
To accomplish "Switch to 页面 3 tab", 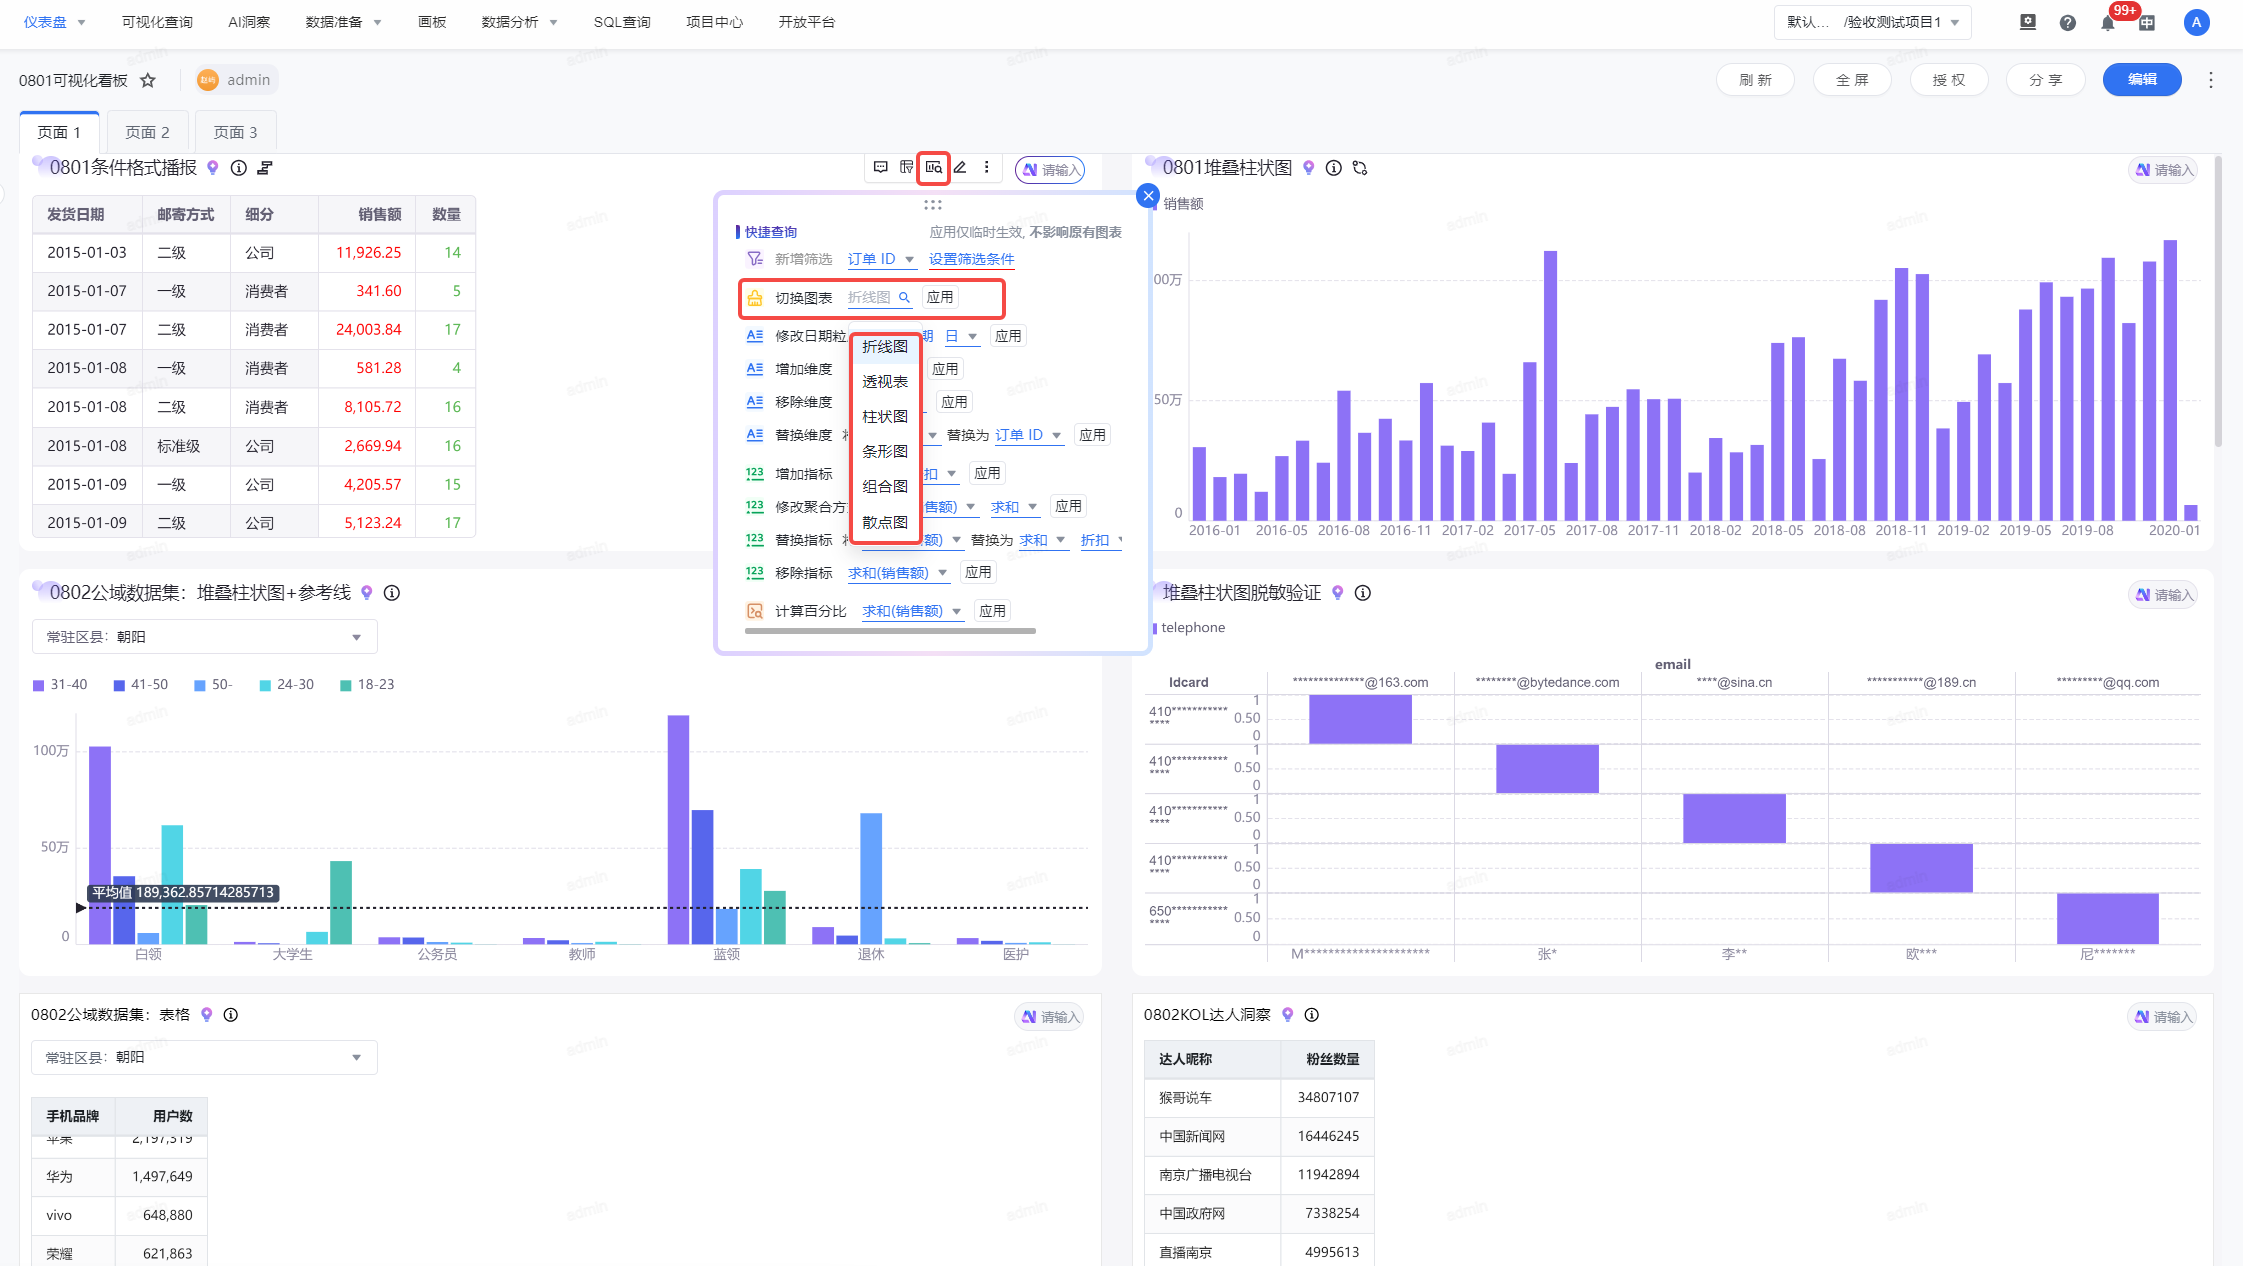I will [x=235, y=132].
